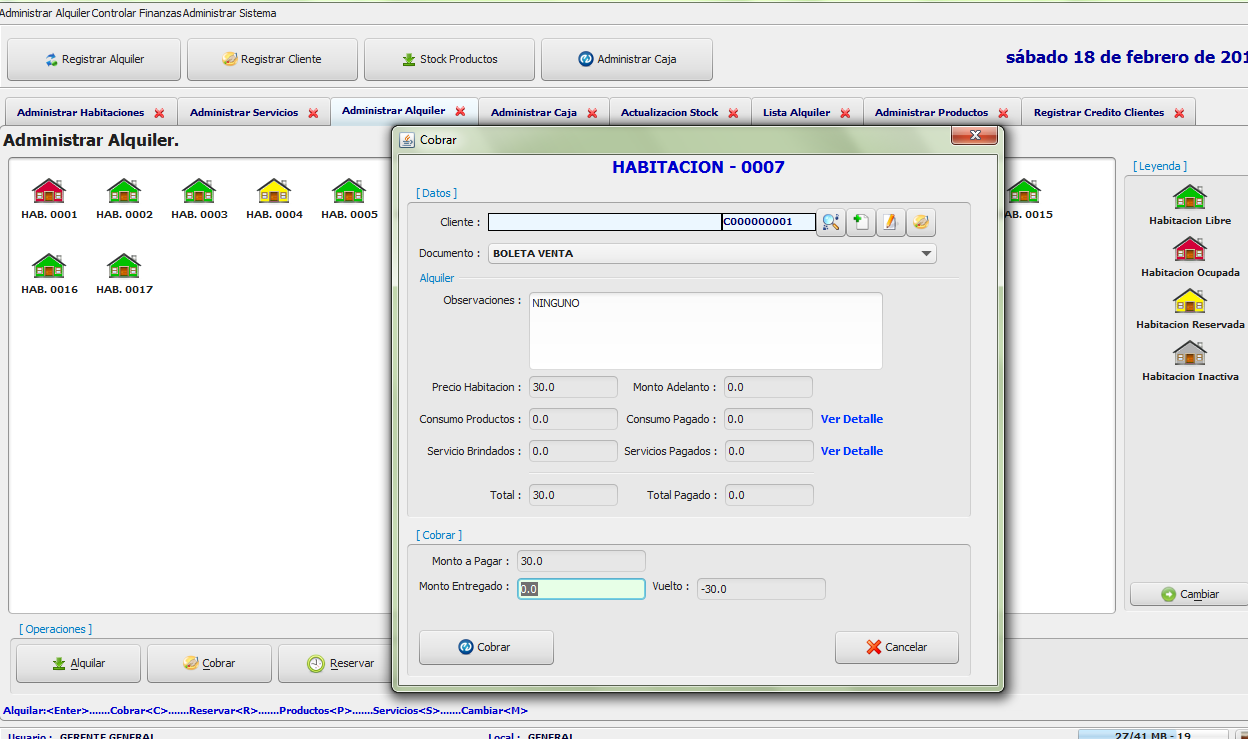Select room icon HAB. 0001
This screenshot has height=739, width=1248.
pyautogui.click(x=49, y=190)
